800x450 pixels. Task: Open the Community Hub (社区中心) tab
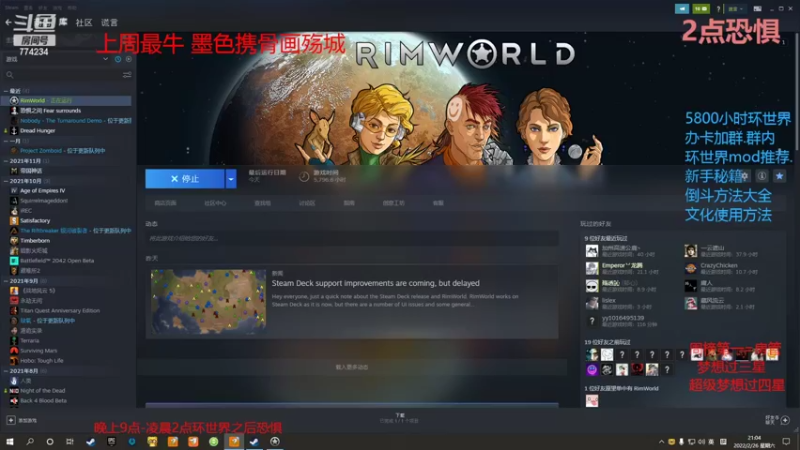pyautogui.click(x=215, y=203)
